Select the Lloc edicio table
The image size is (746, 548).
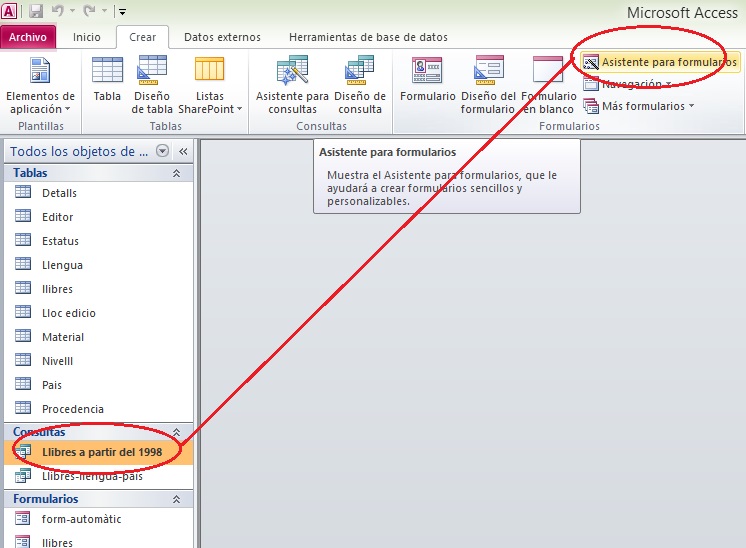pyautogui.click(x=98, y=313)
